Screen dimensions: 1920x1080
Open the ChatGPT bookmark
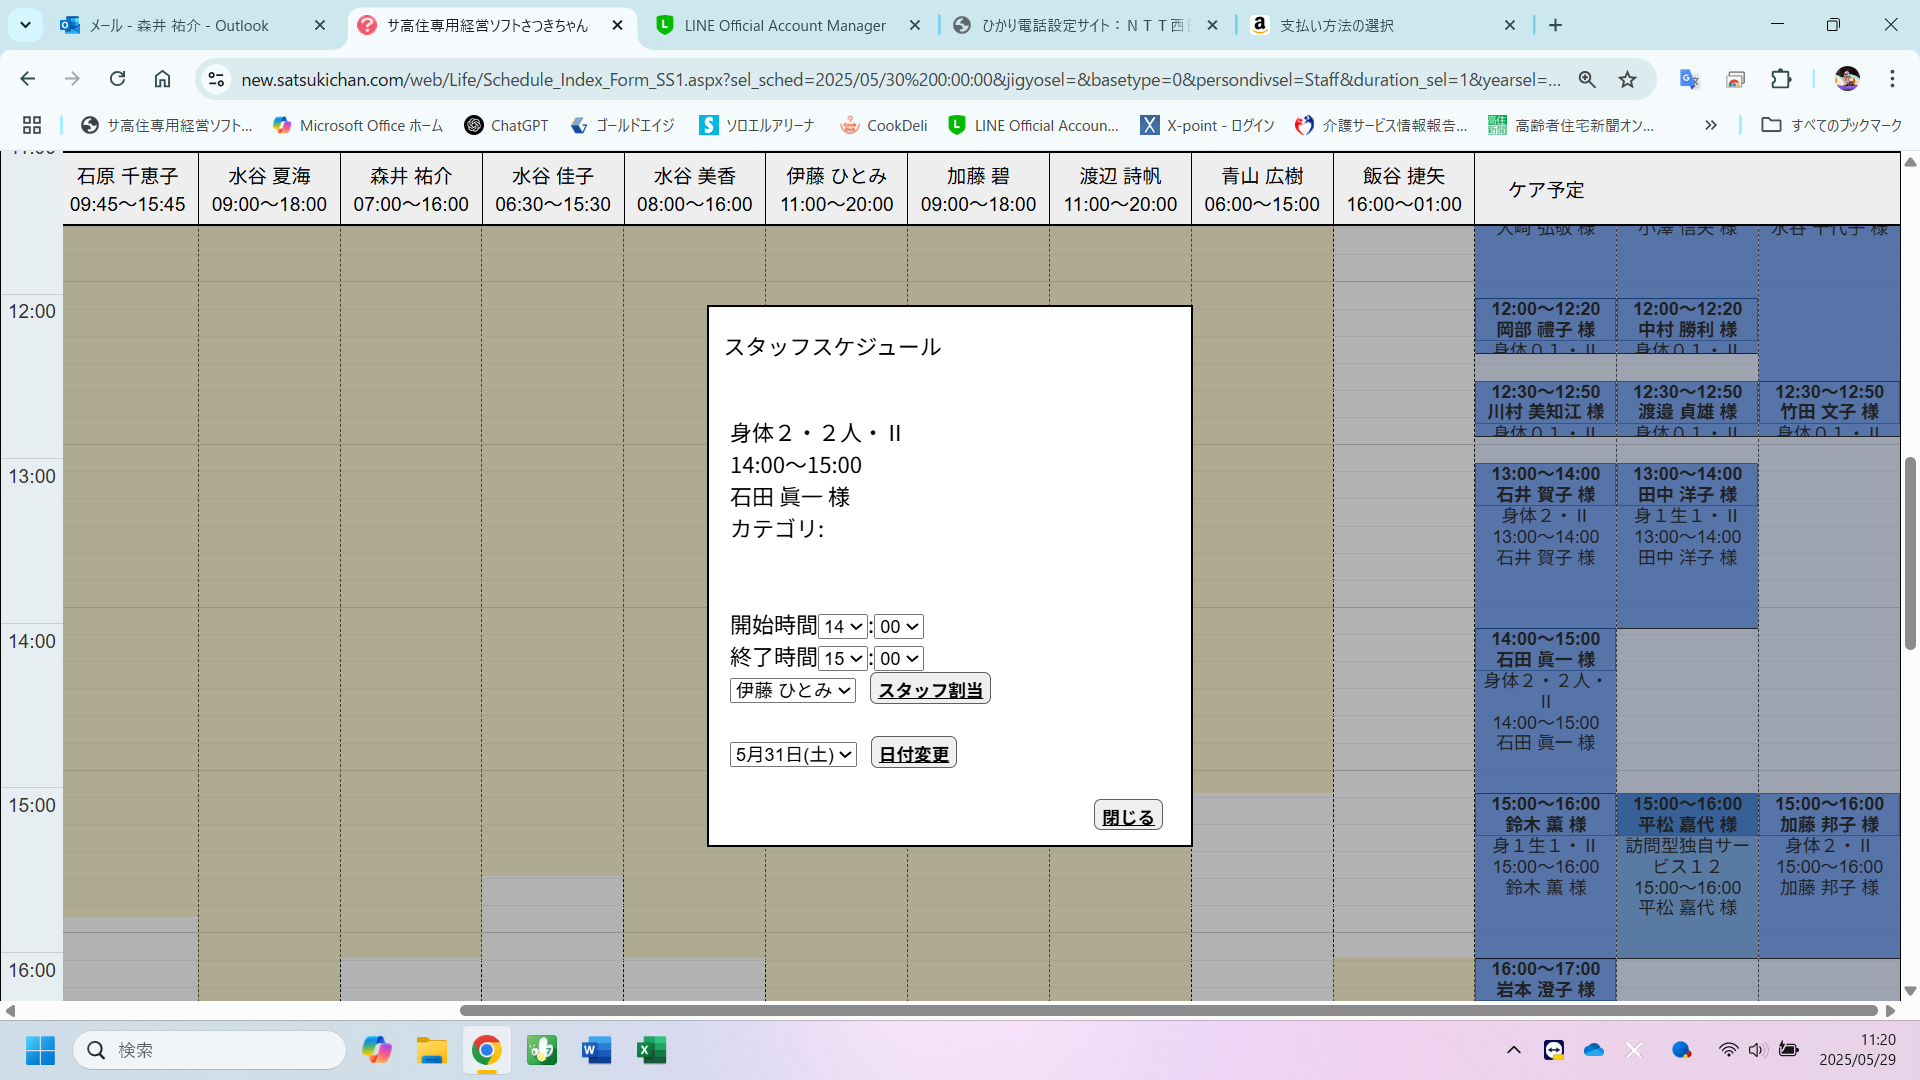(x=507, y=125)
